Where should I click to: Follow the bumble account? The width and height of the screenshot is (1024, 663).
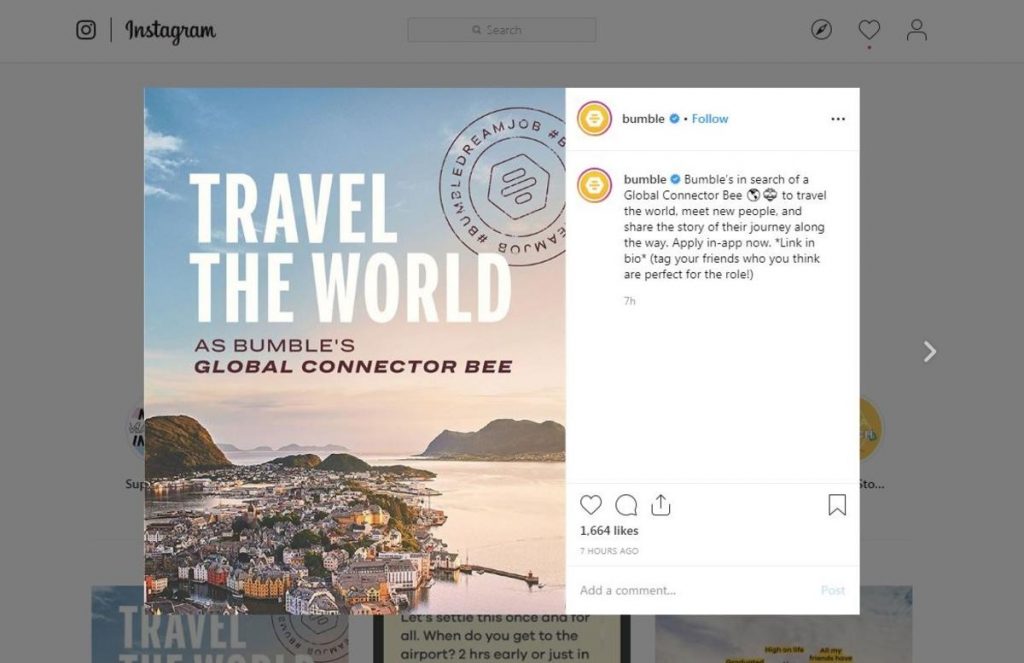click(710, 119)
